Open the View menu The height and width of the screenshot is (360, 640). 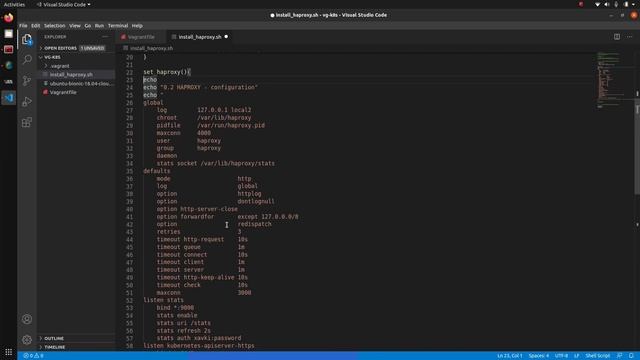(75, 26)
